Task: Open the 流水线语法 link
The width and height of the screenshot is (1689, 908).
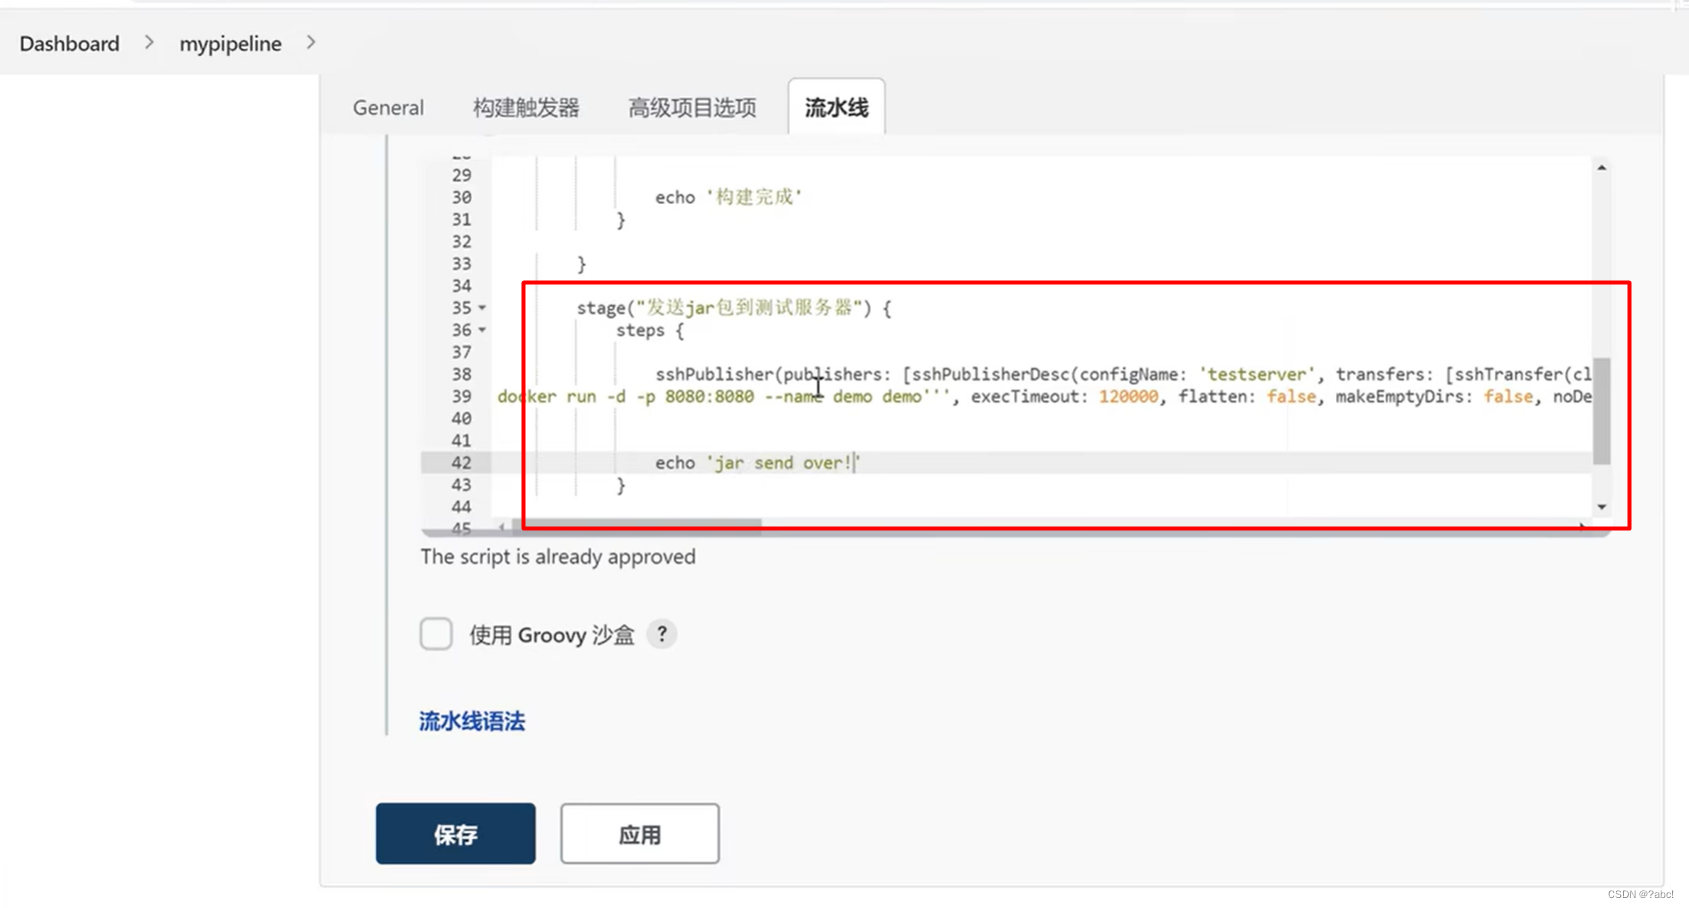Action: tap(472, 721)
